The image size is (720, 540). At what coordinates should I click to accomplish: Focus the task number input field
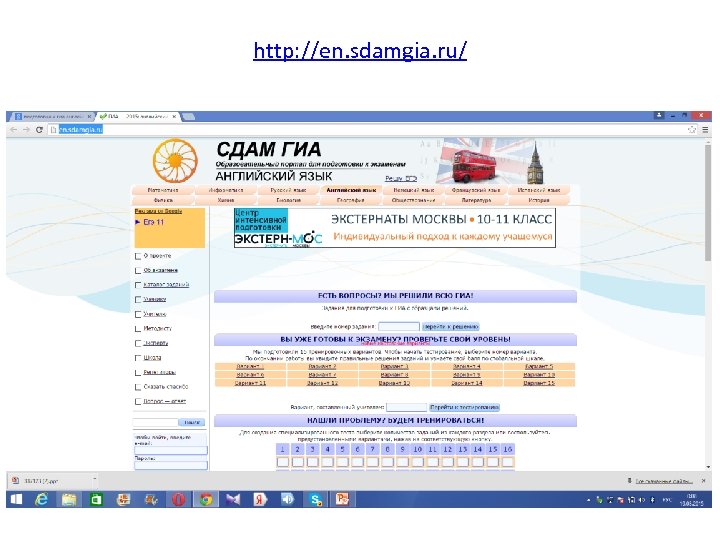point(399,326)
